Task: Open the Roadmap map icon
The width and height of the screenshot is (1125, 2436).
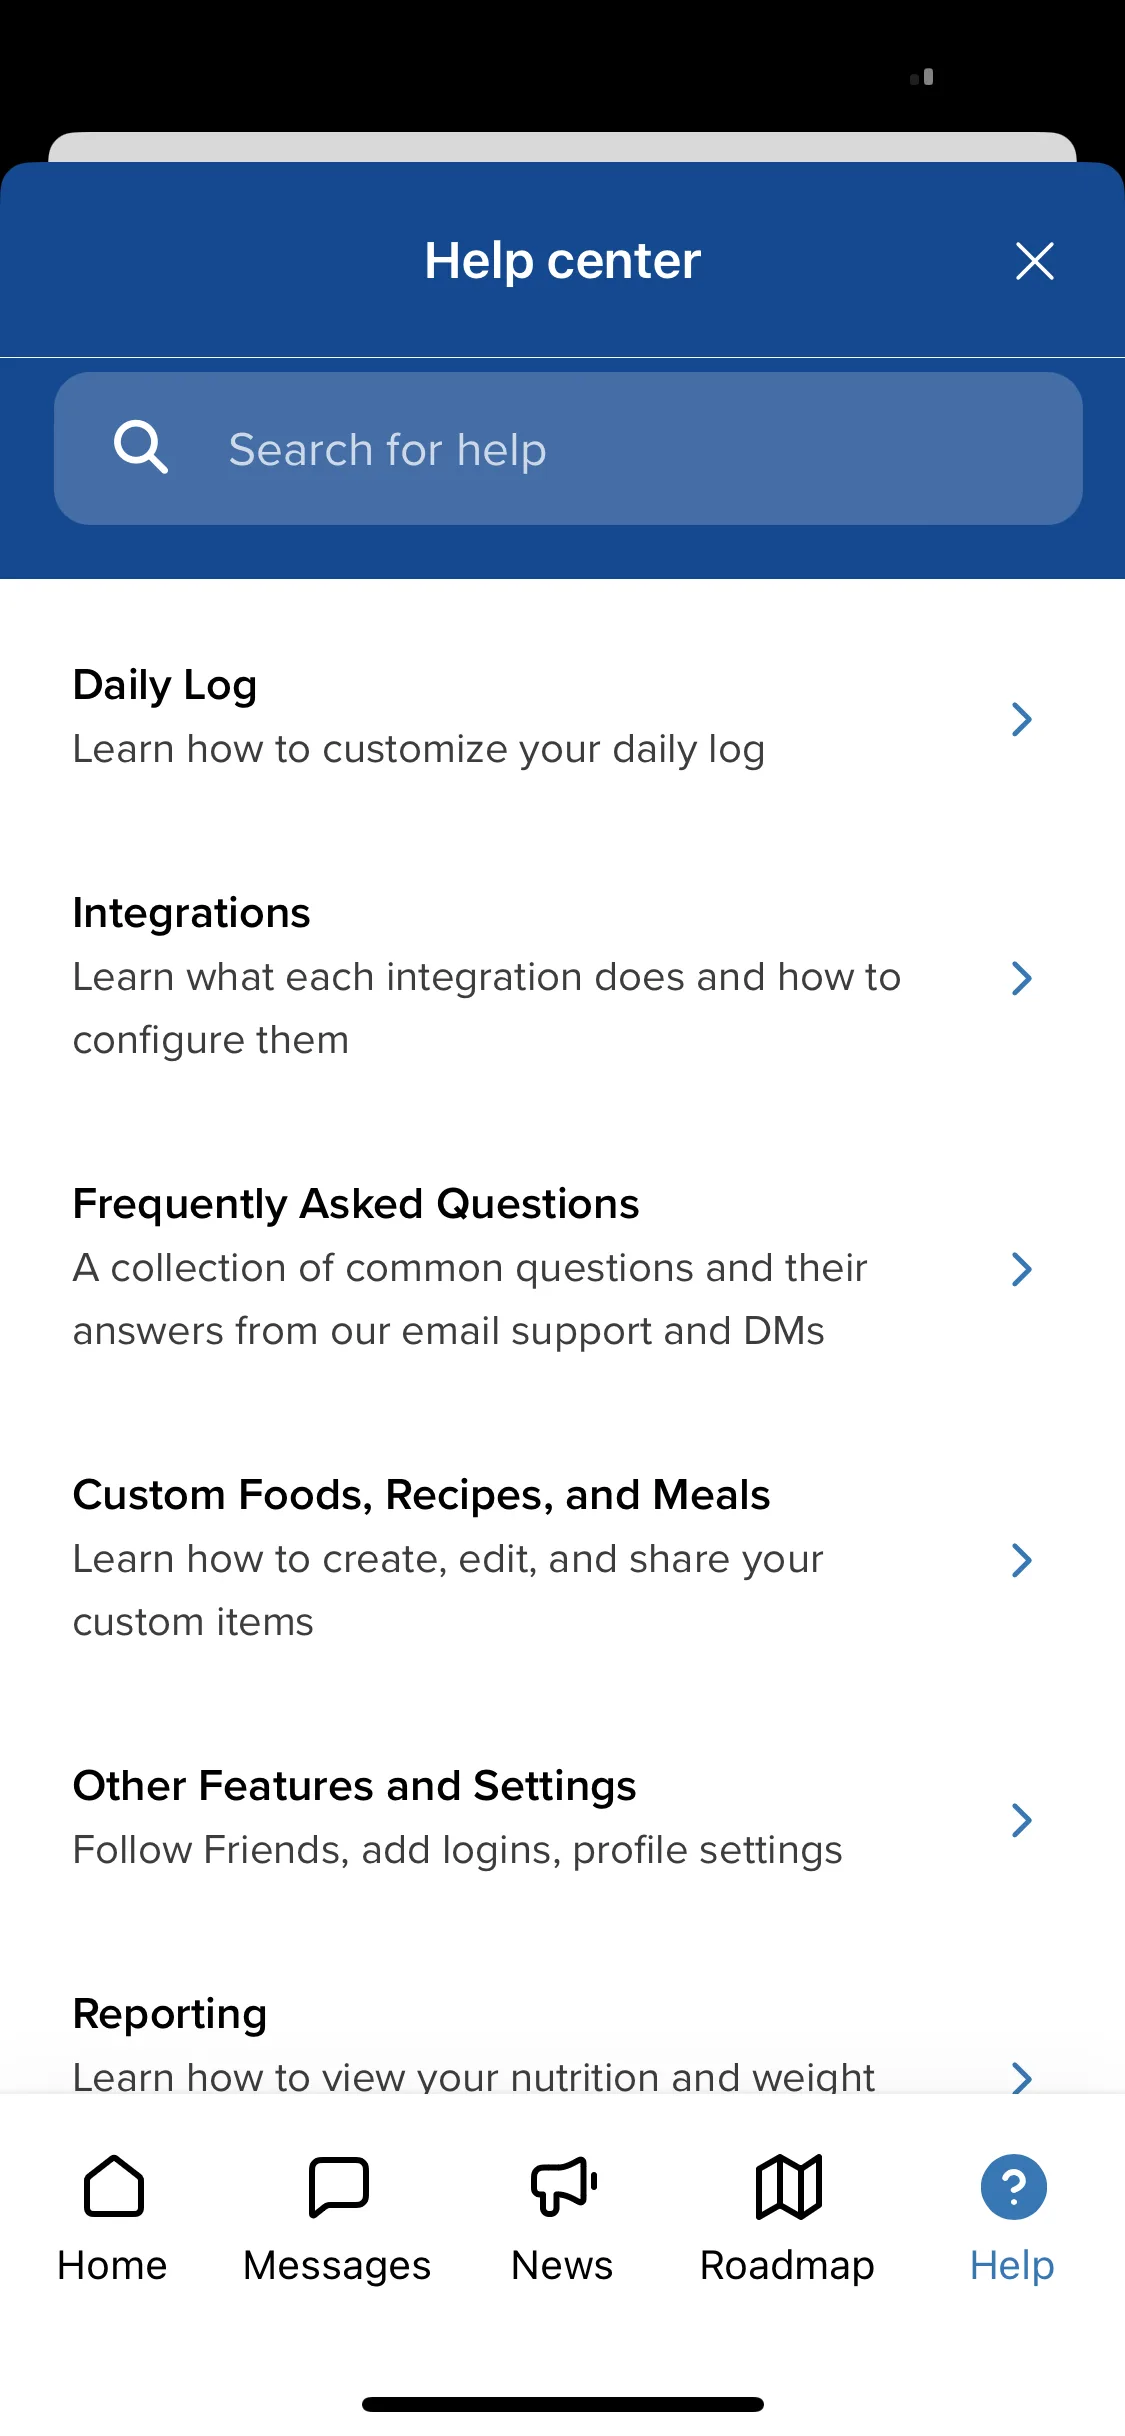Action: click(x=788, y=2186)
